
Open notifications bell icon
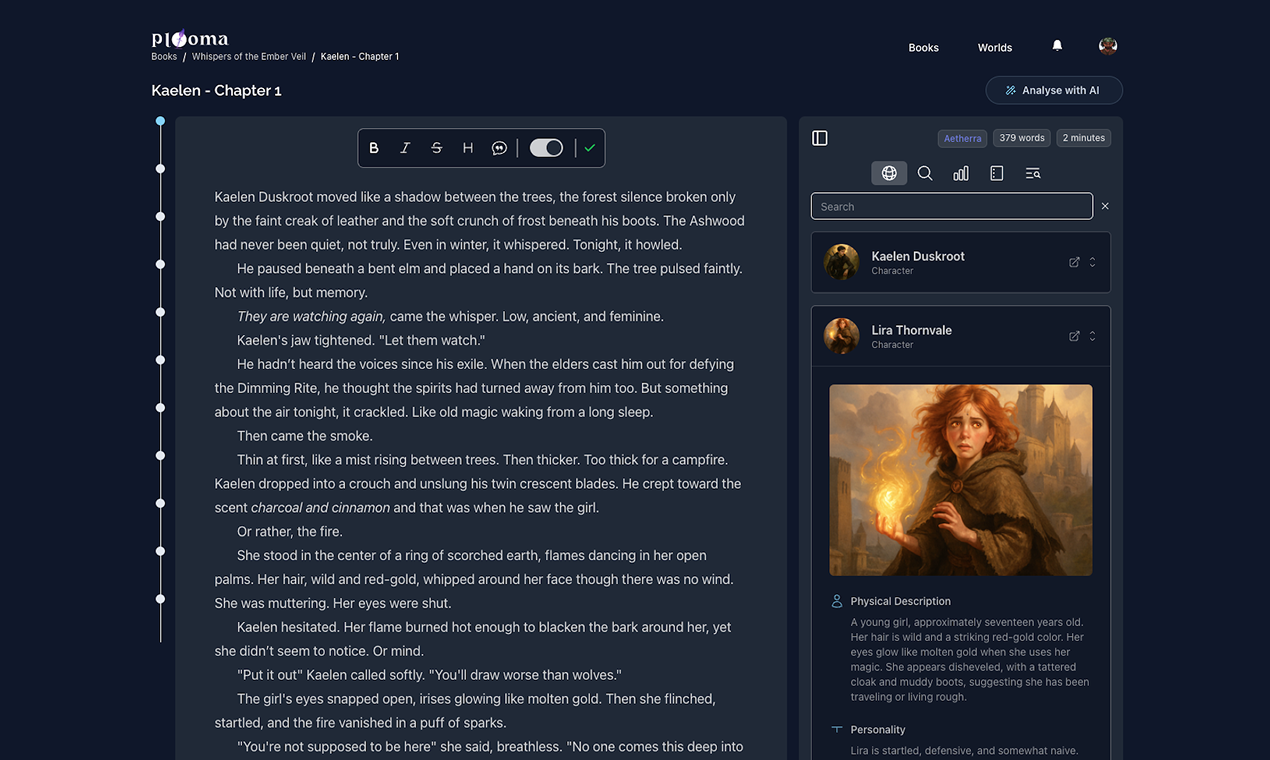click(1057, 46)
